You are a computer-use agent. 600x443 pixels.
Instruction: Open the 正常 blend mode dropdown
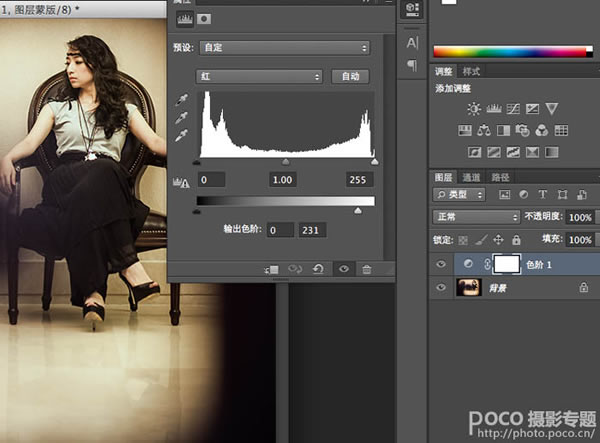(475, 216)
